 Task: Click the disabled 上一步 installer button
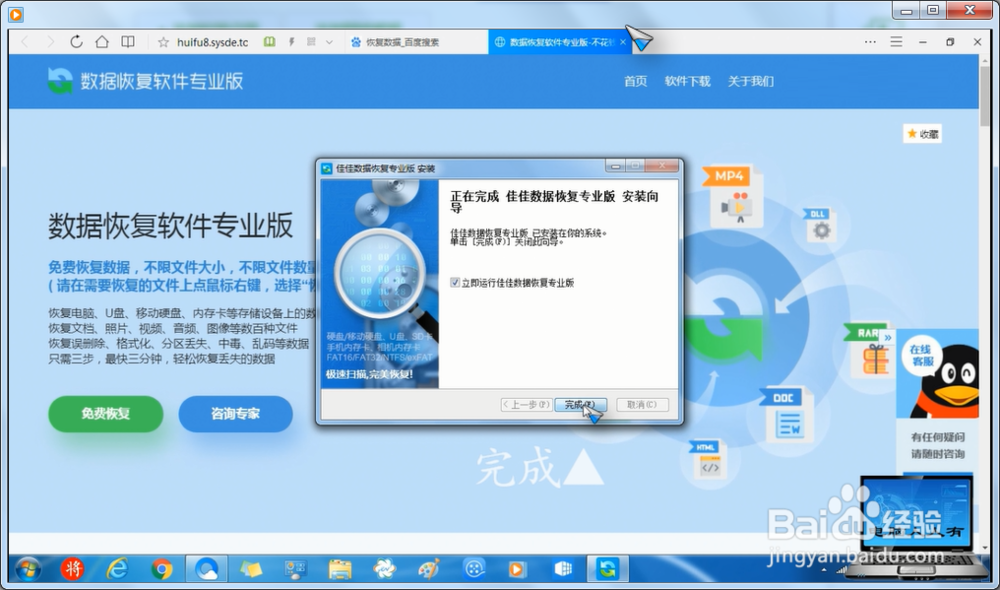526,404
